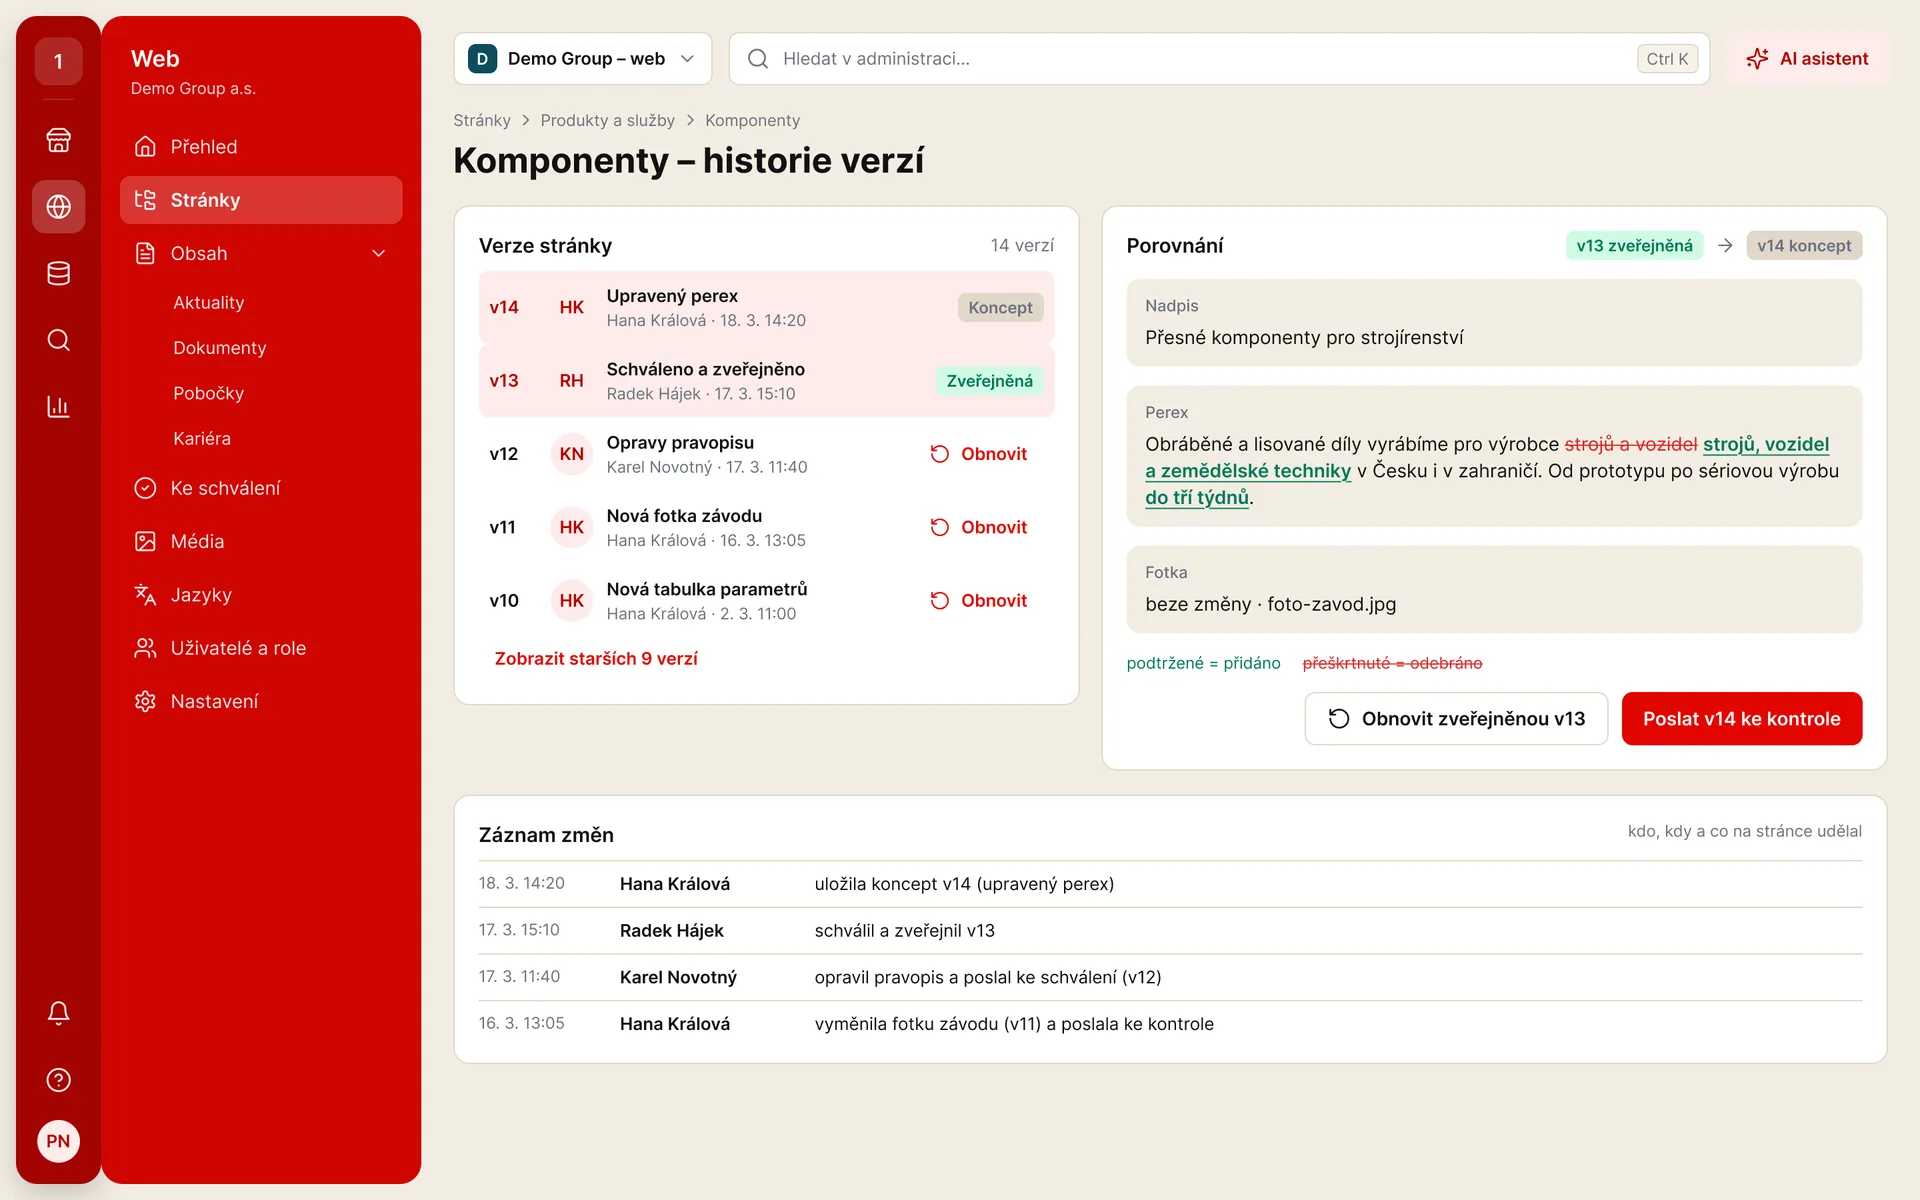Open Kariéra submenu item

click(201, 438)
